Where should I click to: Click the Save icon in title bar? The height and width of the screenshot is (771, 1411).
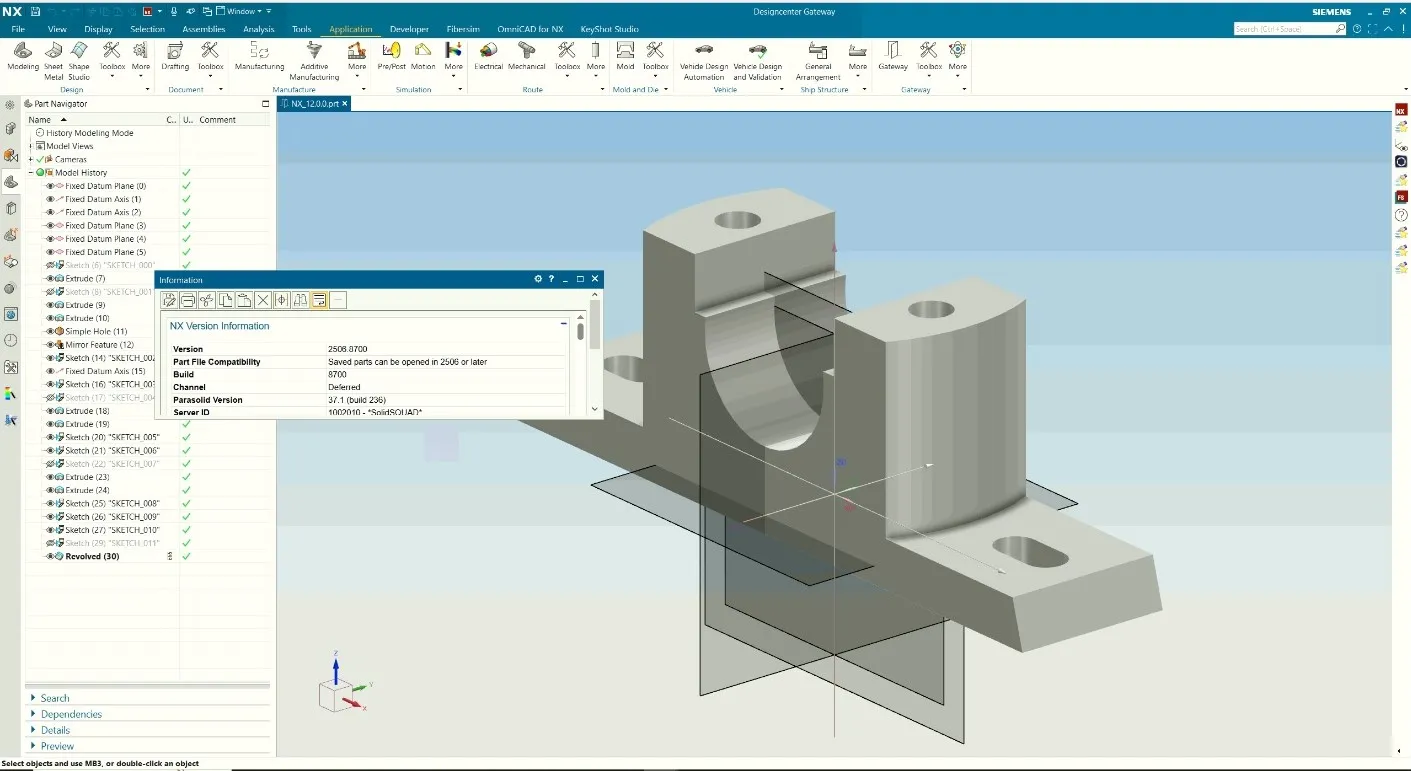click(36, 11)
